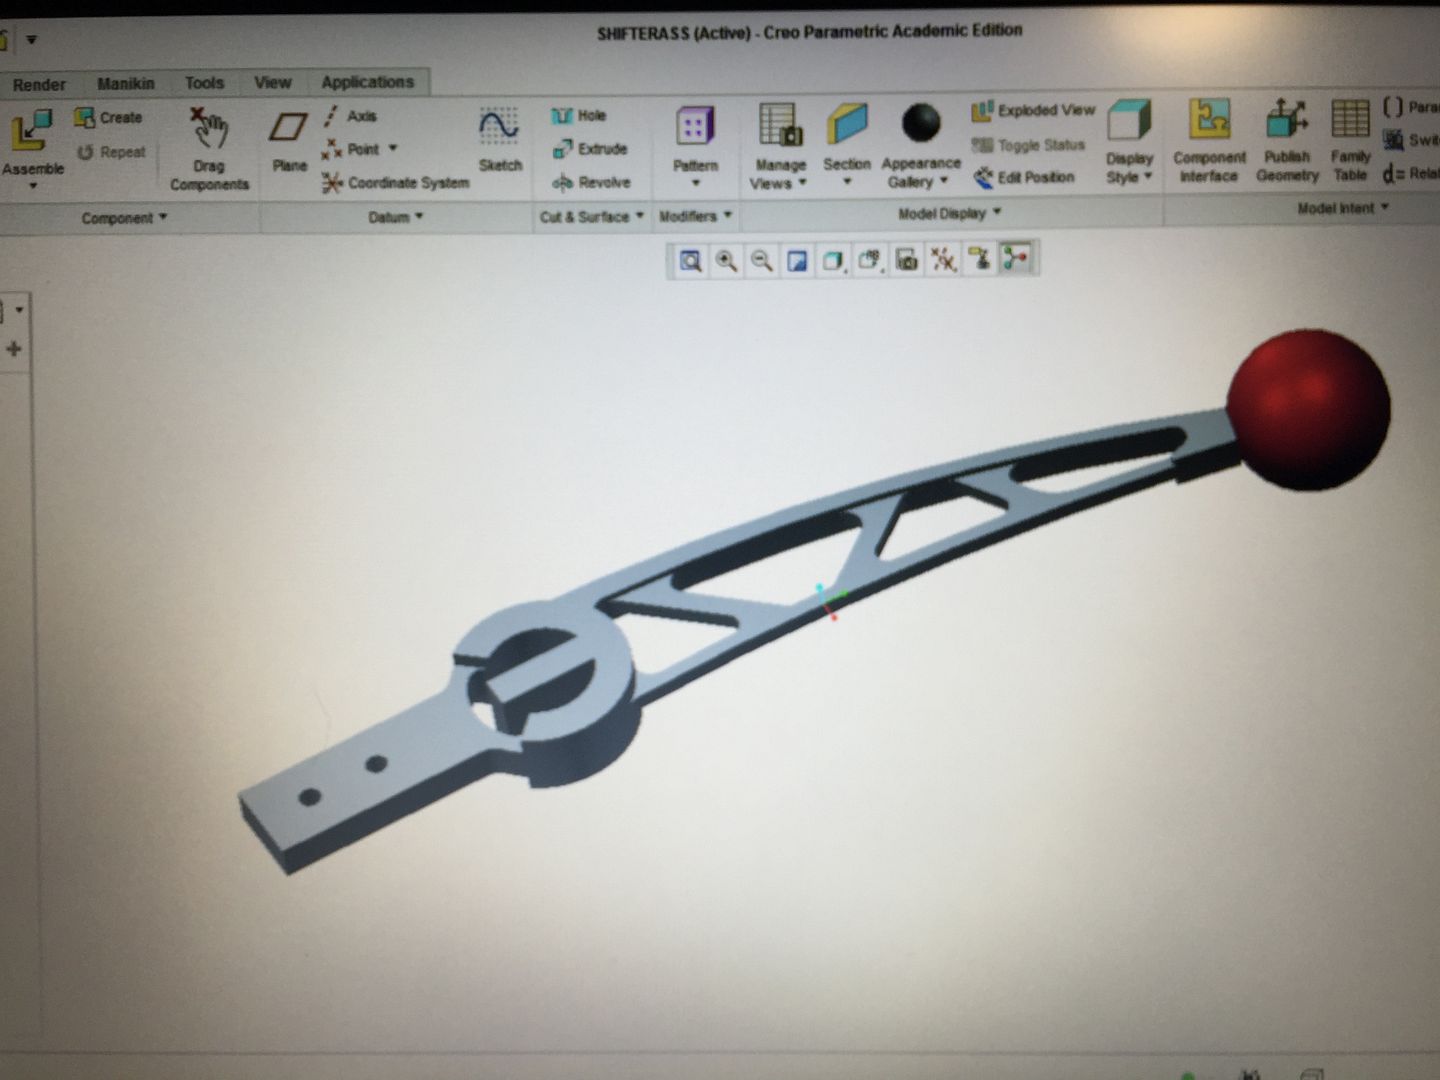The height and width of the screenshot is (1080, 1440).
Task: Create a datum Plane
Action: (289, 141)
